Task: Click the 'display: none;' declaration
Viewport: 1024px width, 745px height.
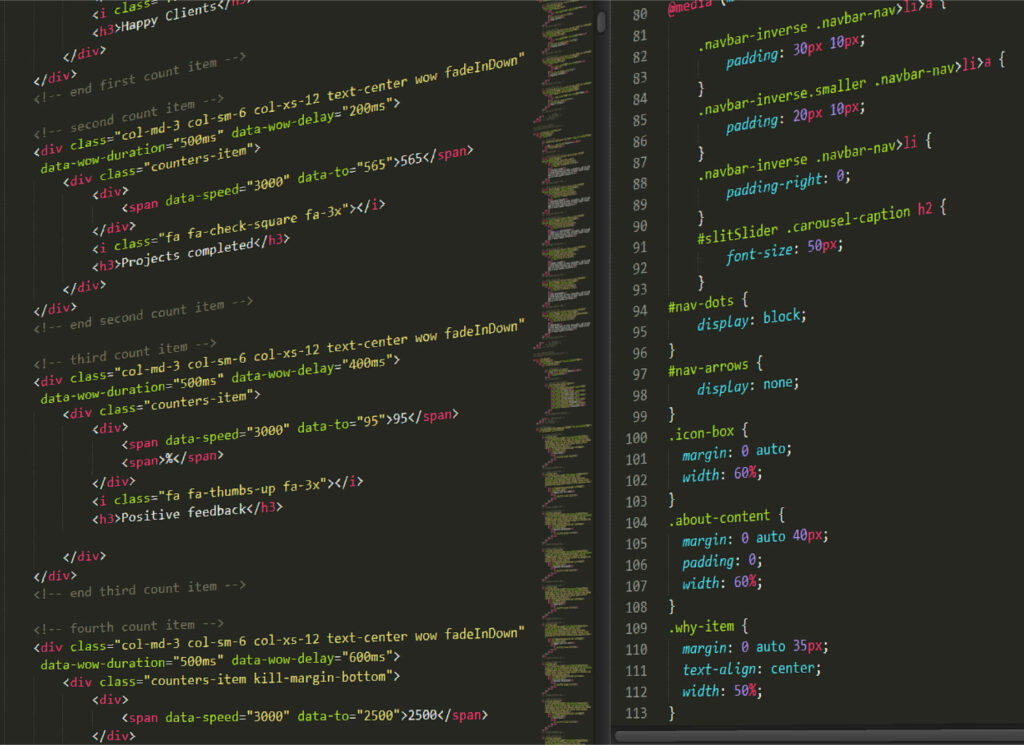Action: [x=748, y=385]
